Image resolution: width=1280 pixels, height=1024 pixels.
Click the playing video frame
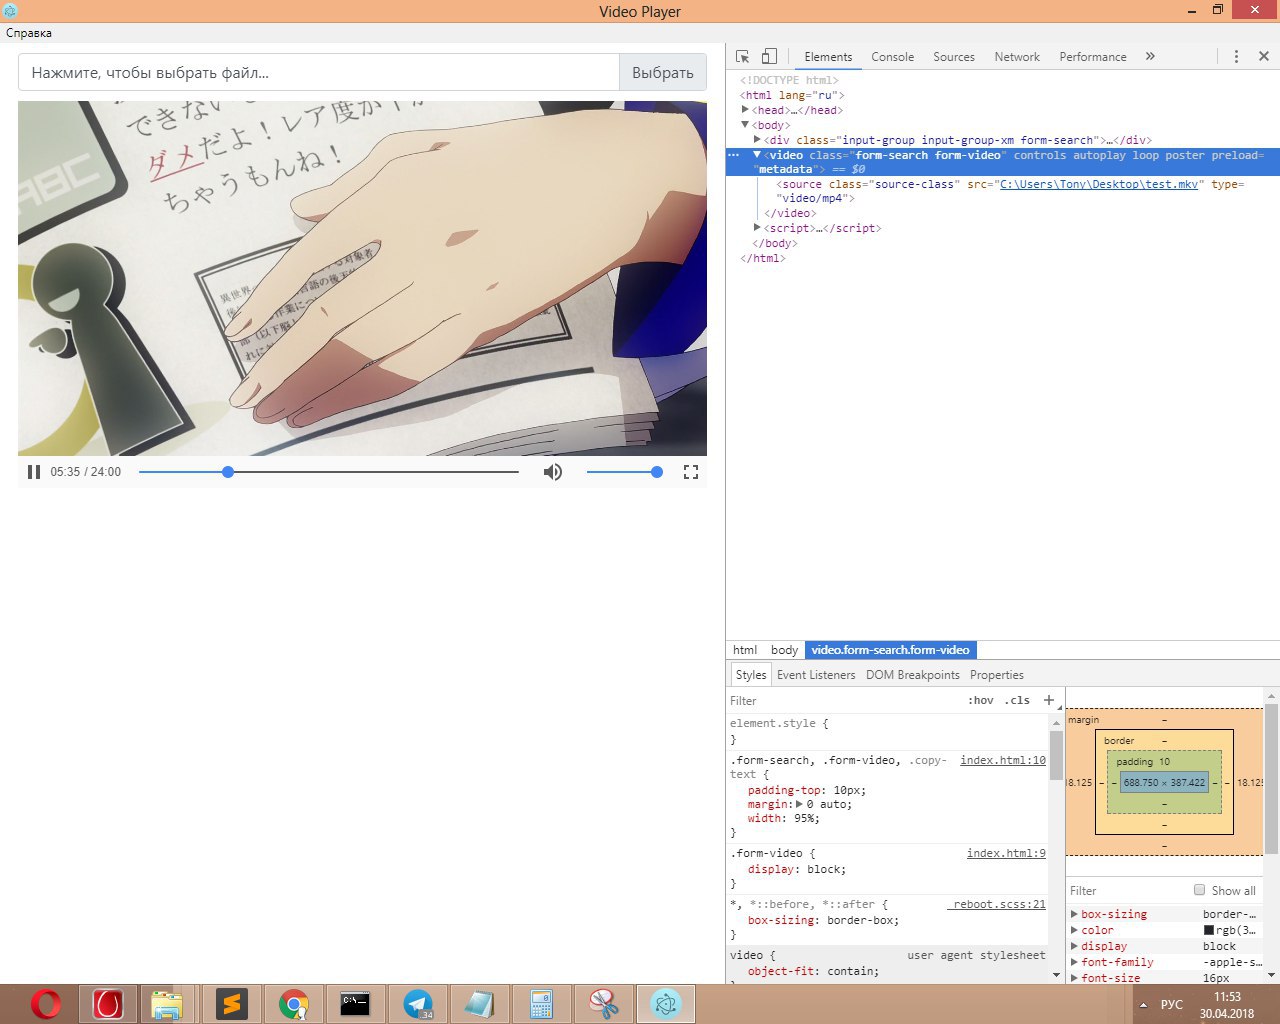coord(362,278)
